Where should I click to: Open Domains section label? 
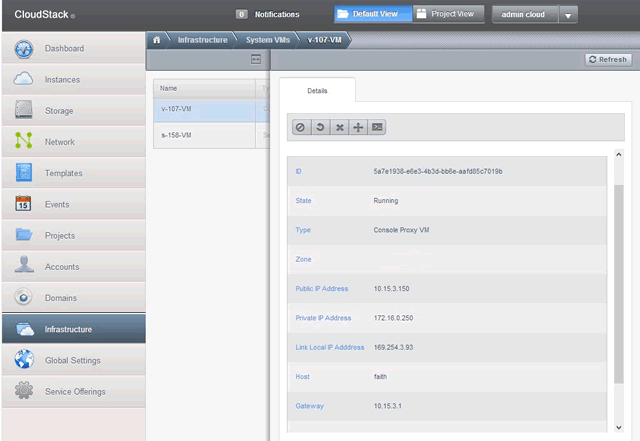[x=61, y=298]
